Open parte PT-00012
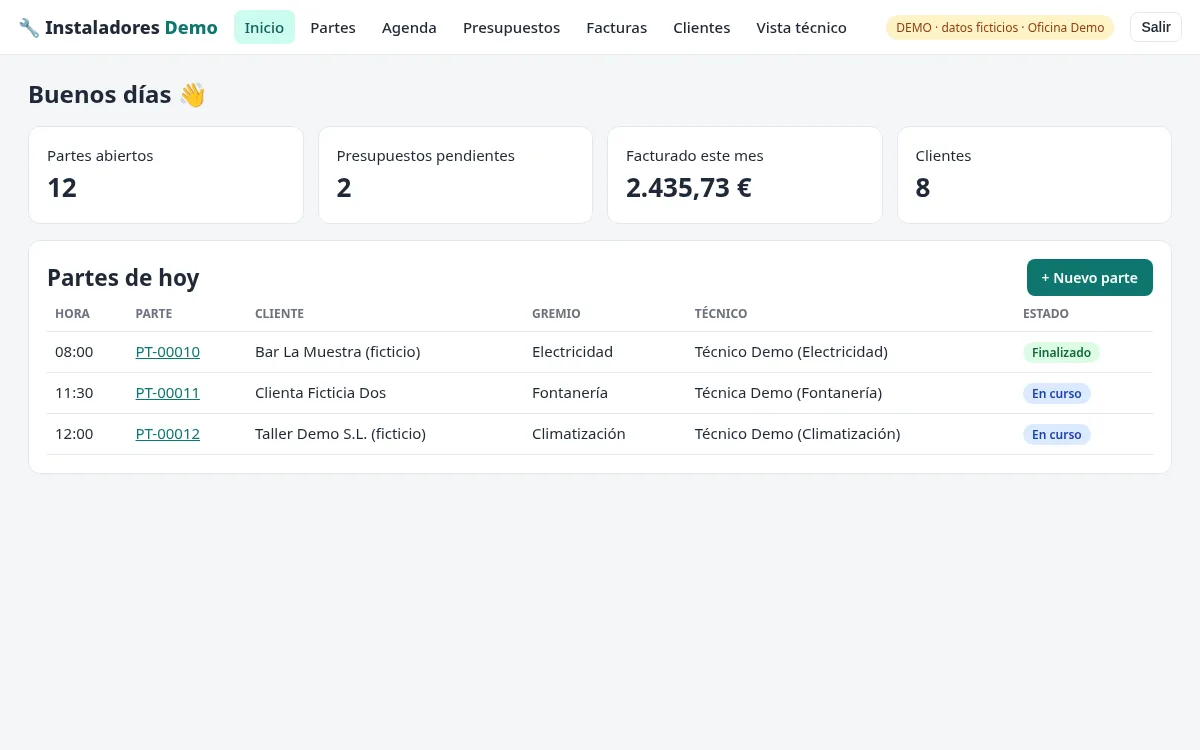 (168, 434)
